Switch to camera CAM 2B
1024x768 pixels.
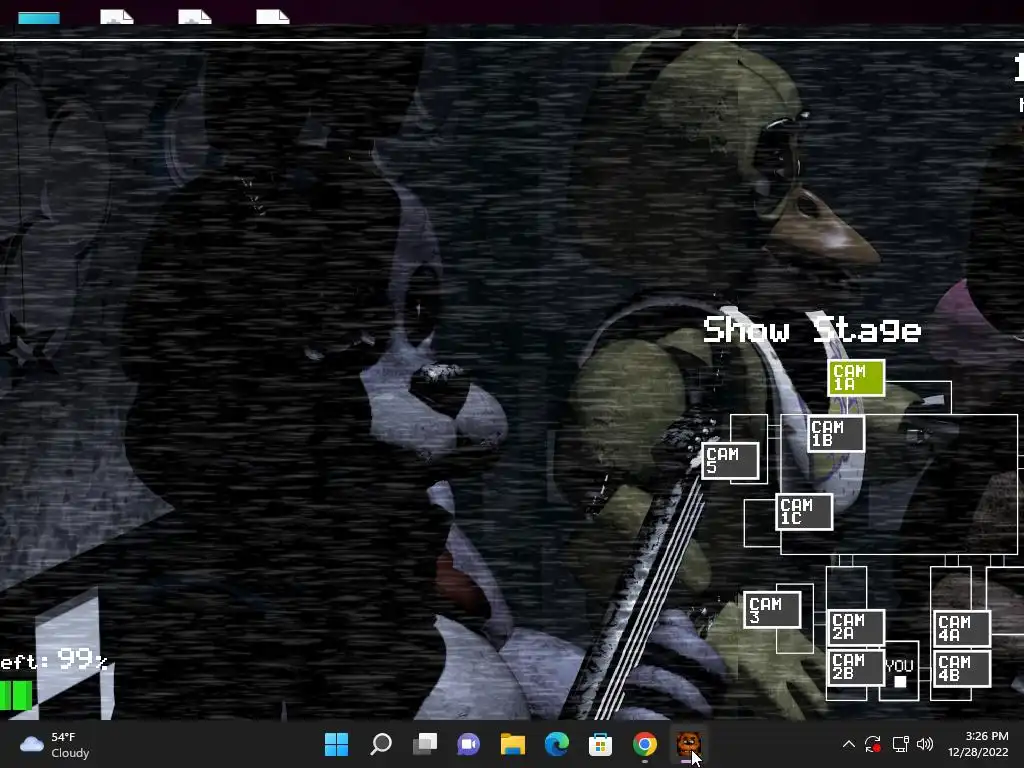(856, 667)
